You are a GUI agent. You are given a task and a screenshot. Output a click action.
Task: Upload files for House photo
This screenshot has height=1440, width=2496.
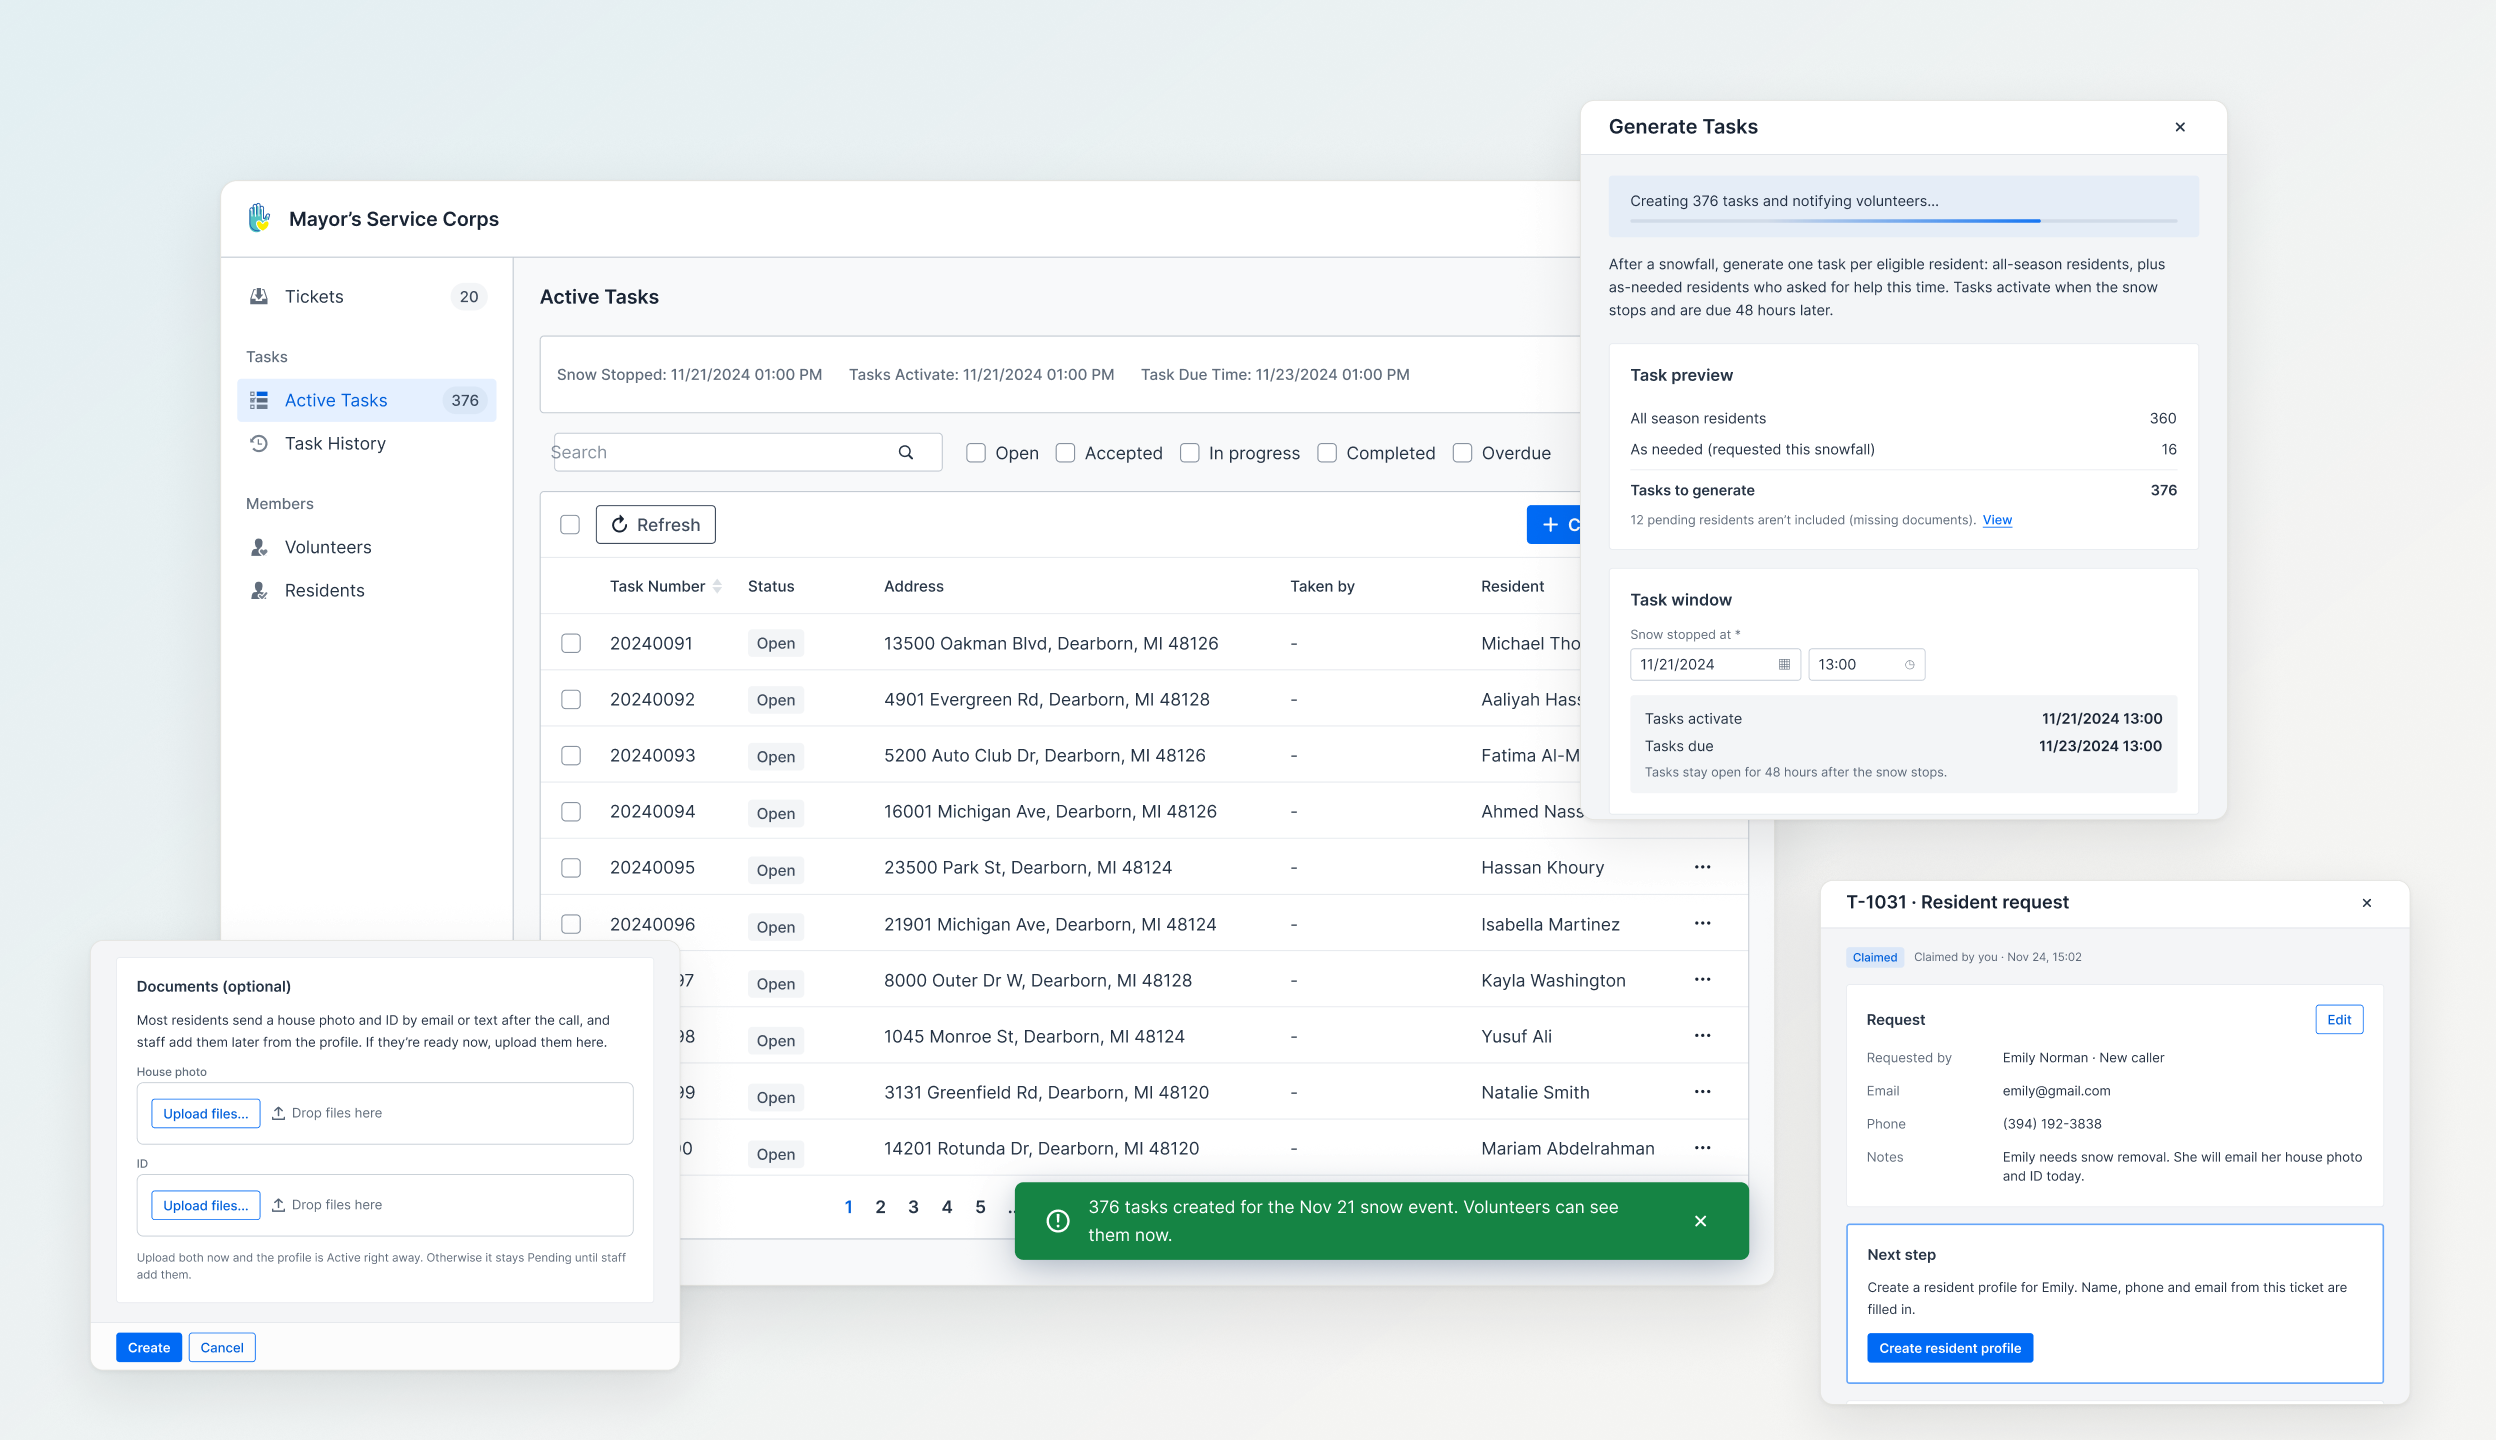pyautogui.click(x=205, y=1113)
